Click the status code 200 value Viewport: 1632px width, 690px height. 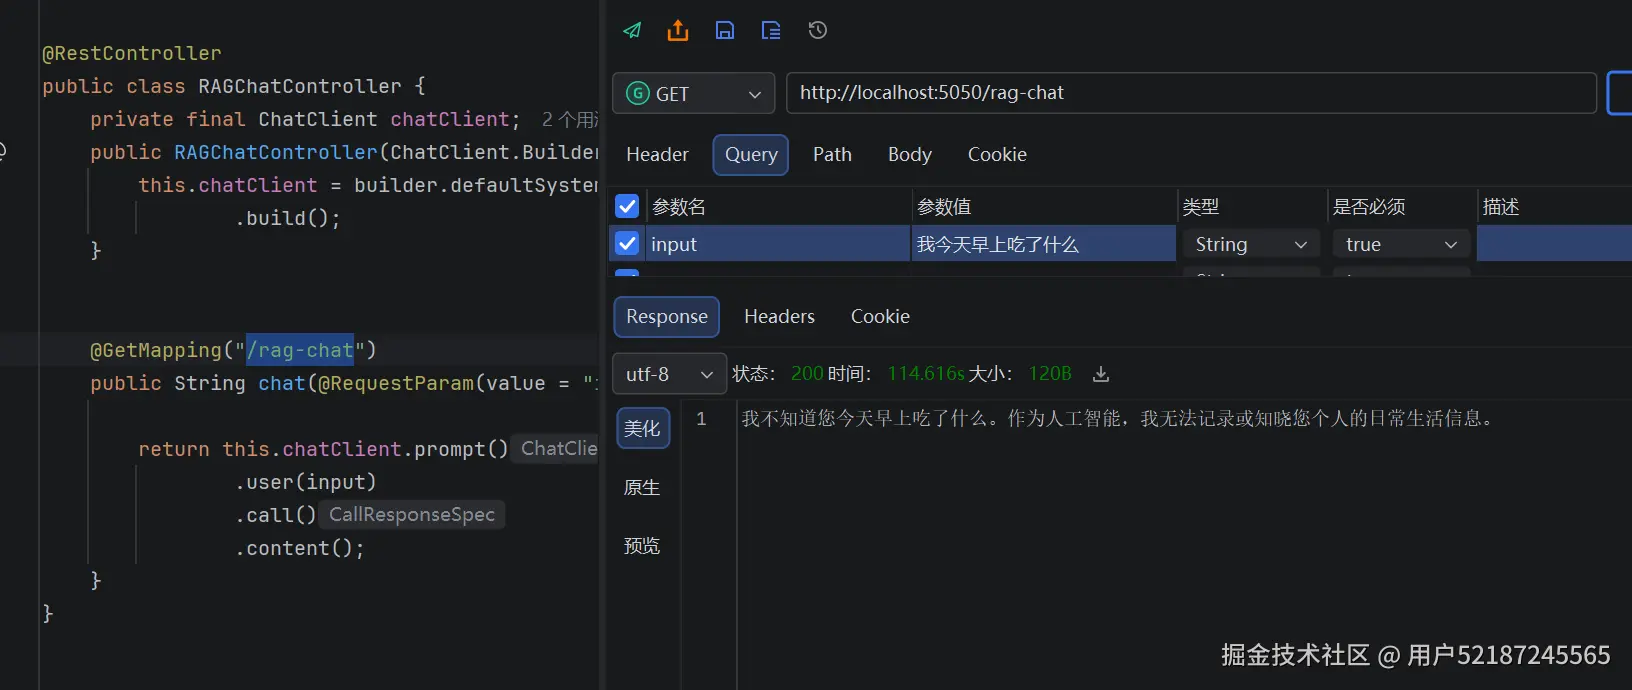(x=807, y=374)
